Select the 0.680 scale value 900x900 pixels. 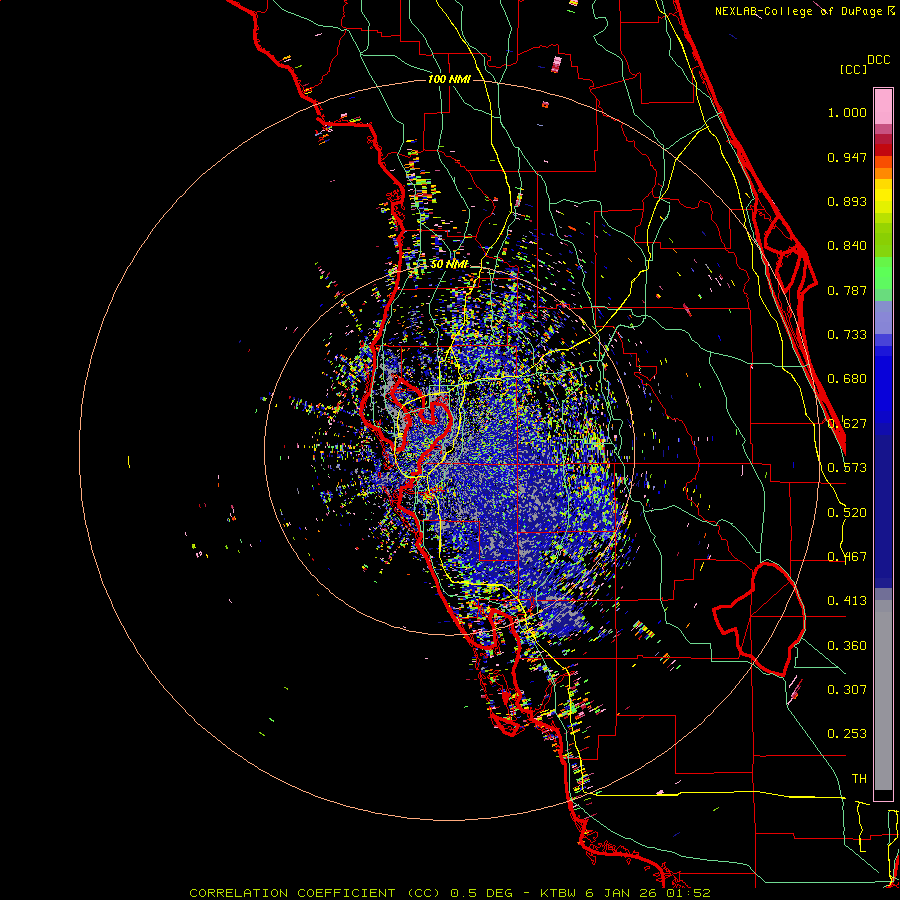click(x=847, y=379)
